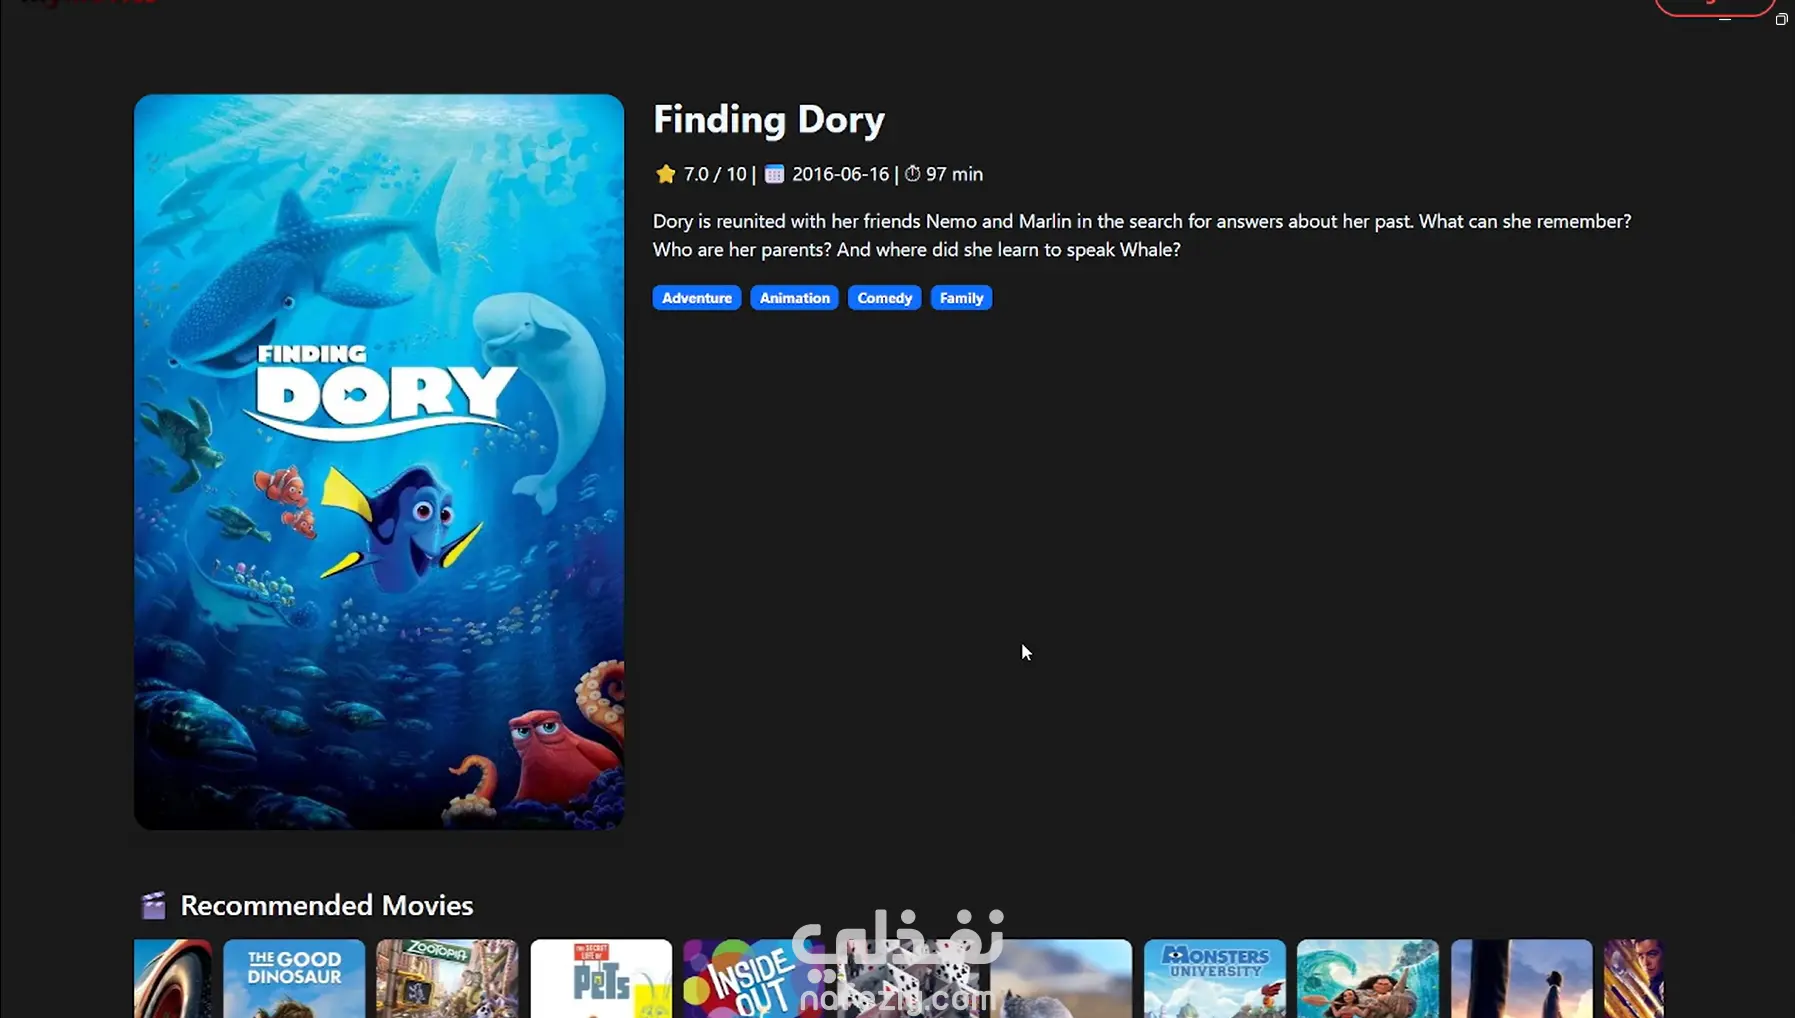Click the clapperboard icon beside Recommended Movies
Screen dimensions: 1795x1018
point(153,905)
